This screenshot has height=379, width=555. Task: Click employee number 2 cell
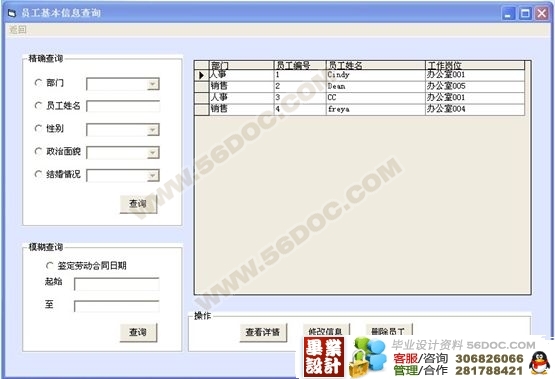pyautogui.click(x=300, y=87)
